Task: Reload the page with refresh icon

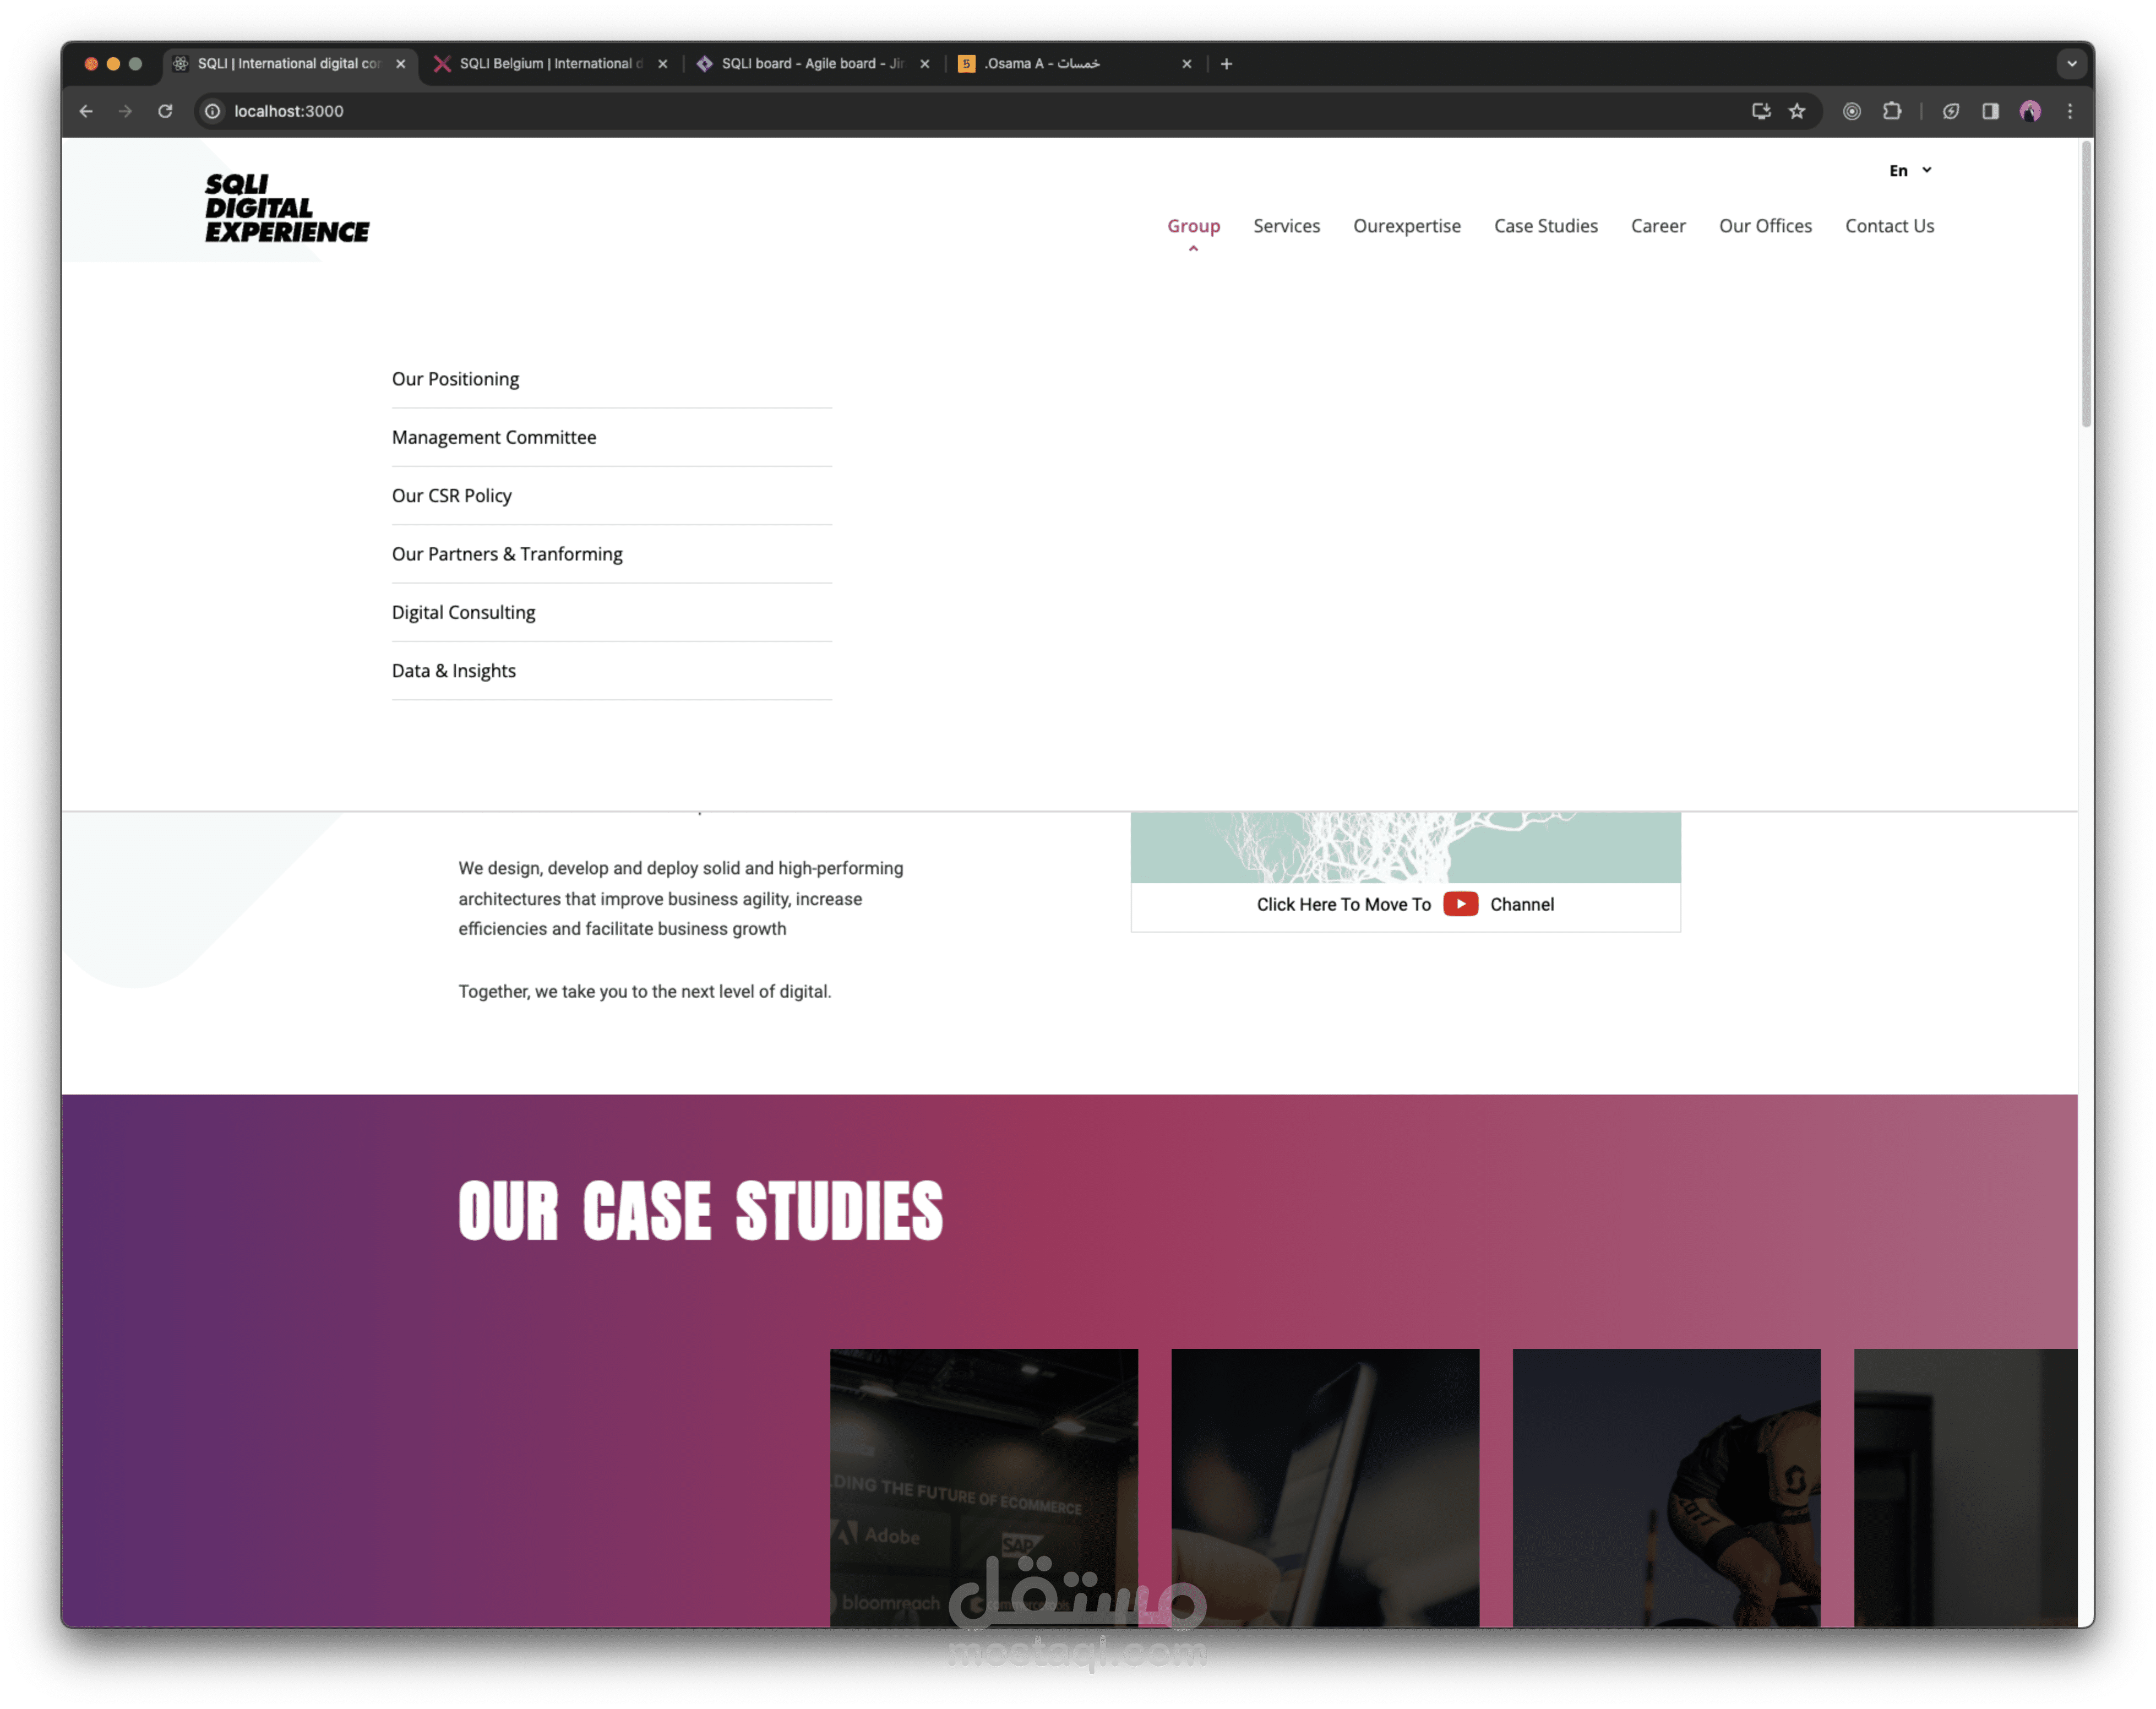Action: (x=166, y=111)
